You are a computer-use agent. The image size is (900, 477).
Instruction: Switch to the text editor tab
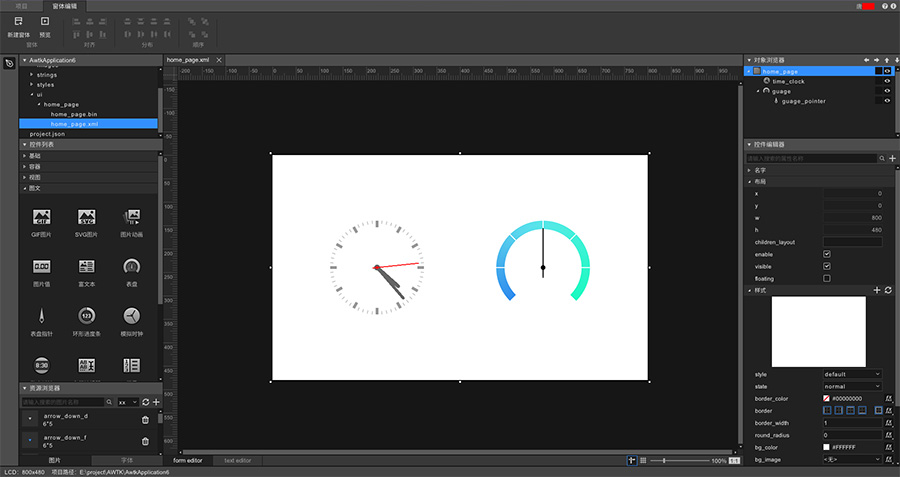point(237,460)
